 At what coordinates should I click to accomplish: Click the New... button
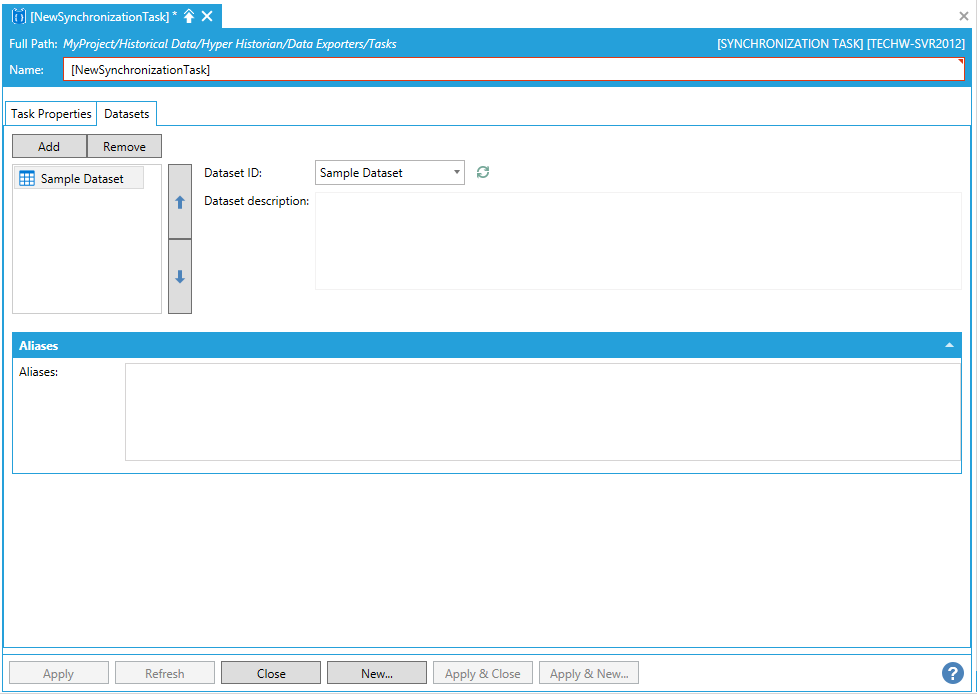[x=377, y=673]
